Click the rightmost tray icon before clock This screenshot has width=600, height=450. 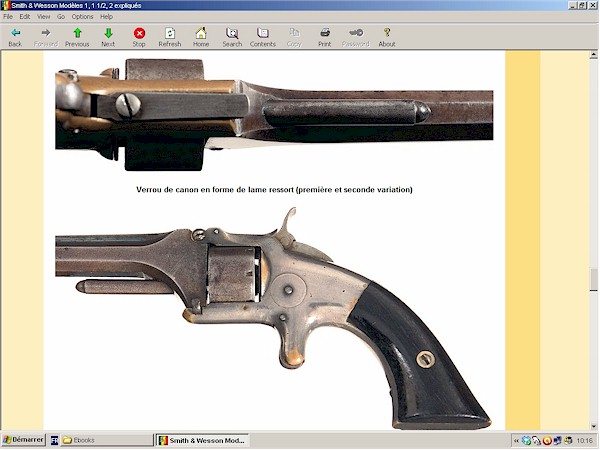click(x=568, y=441)
